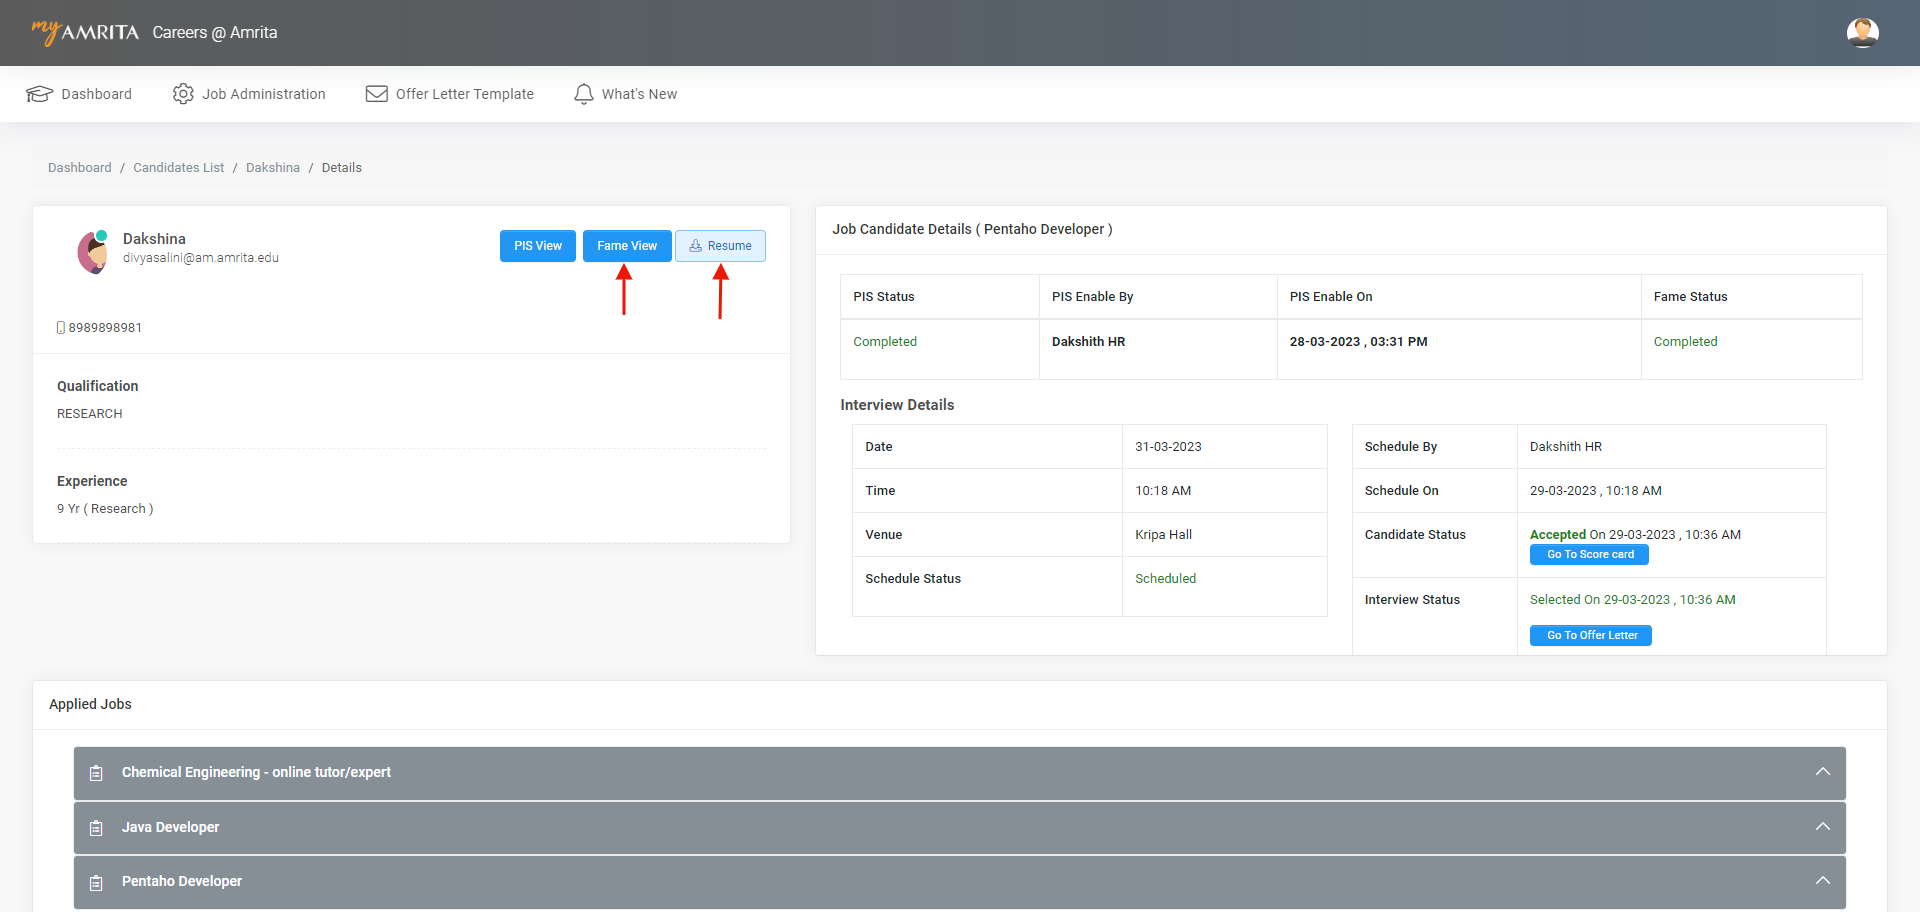Toggle the Pentaho Developer job chevron

[1822, 881]
